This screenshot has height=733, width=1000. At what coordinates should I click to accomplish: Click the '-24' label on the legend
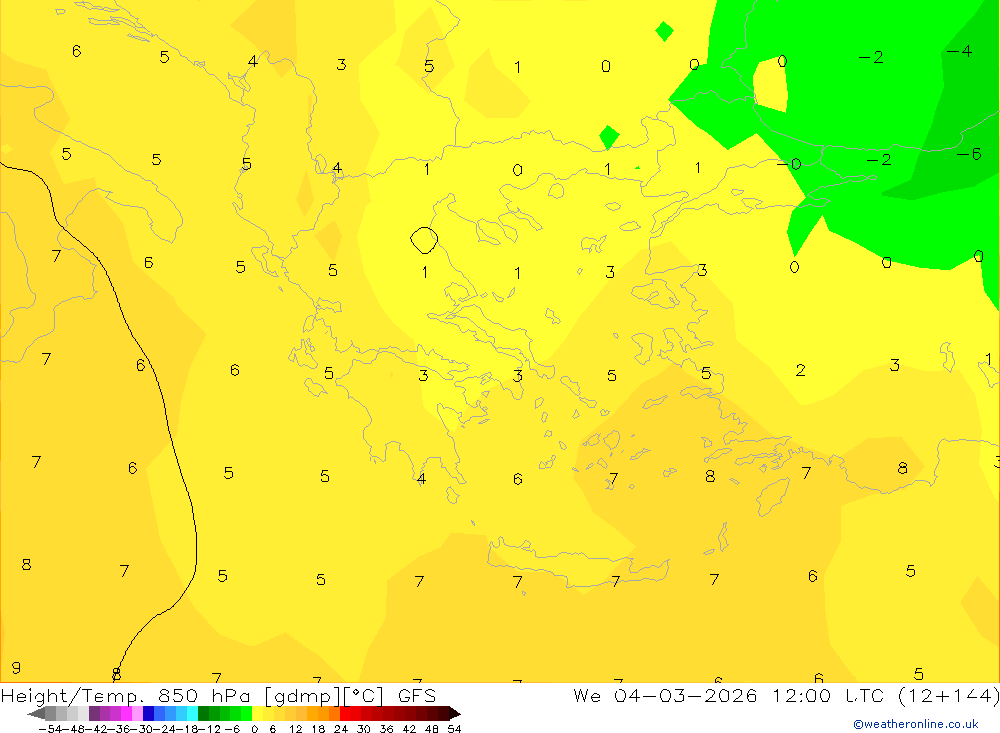166,729
